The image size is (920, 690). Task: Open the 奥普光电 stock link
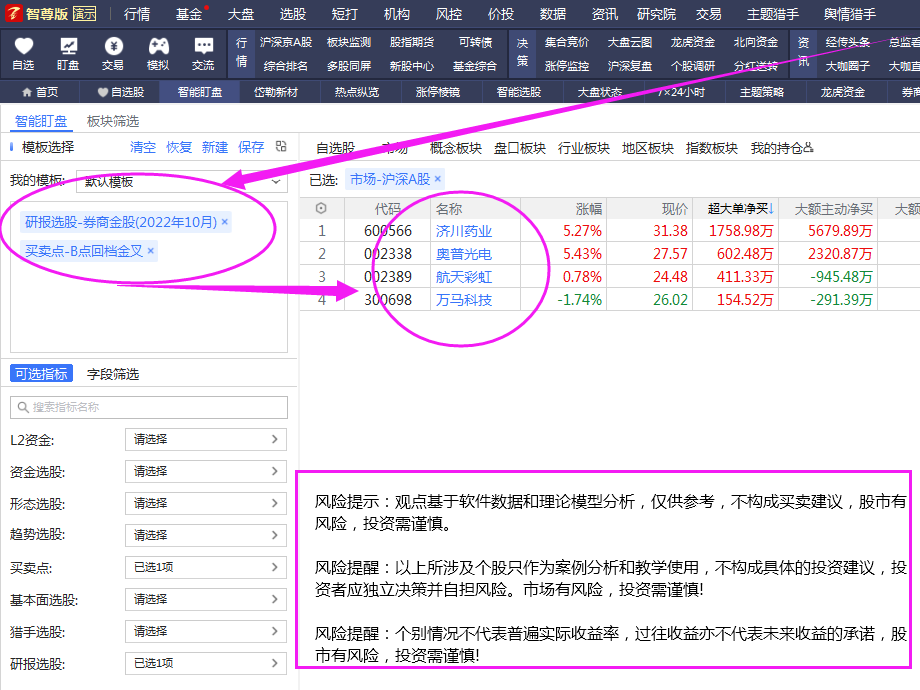point(464,254)
